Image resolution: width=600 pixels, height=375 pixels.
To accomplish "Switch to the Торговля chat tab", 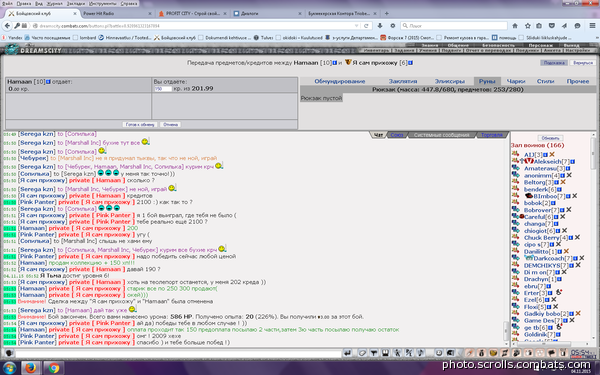I will click(x=492, y=135).
